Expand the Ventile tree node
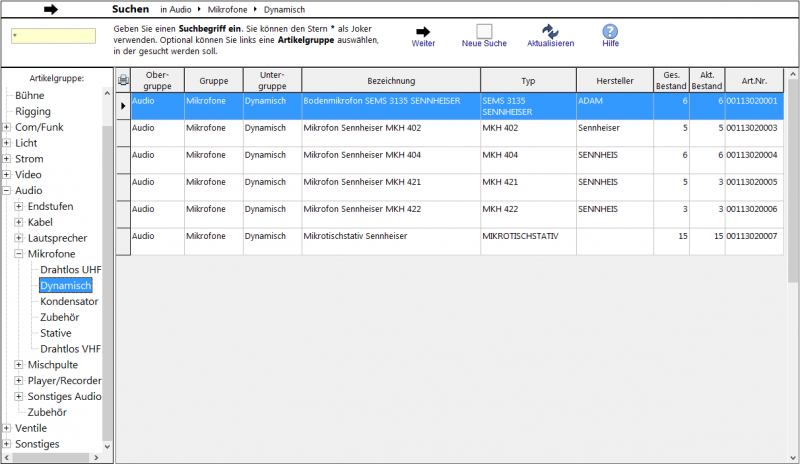Image resolution: width=800 pixels, height=464 pixels. tap(7, 428)
